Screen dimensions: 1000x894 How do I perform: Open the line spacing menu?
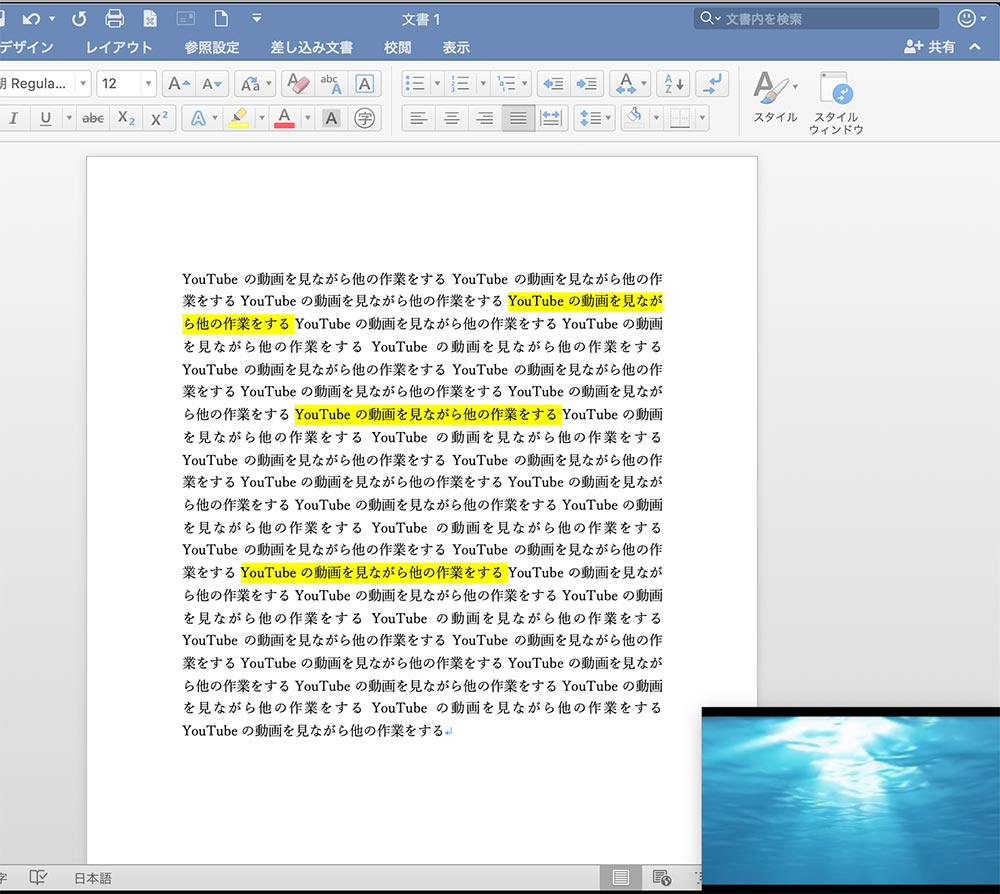click(594, 118)
